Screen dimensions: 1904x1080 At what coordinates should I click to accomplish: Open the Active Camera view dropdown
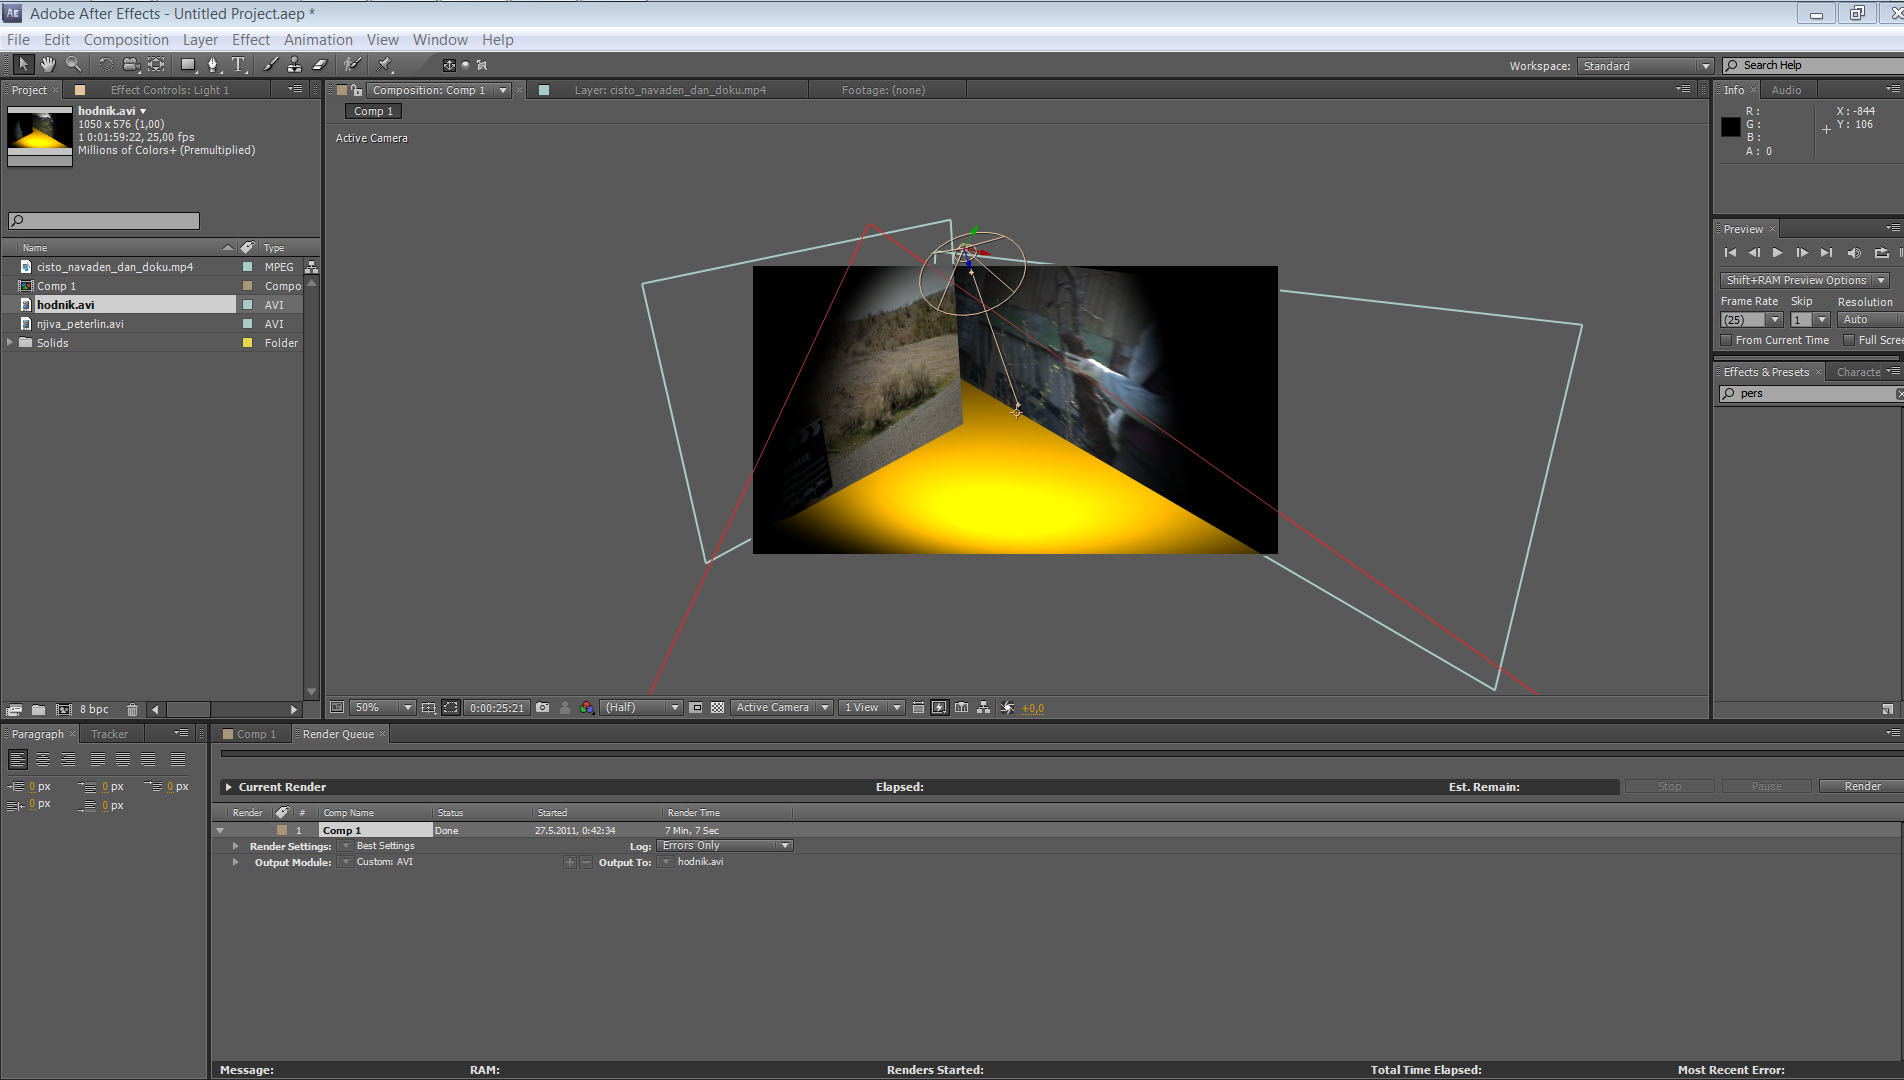tap(781, 708)
